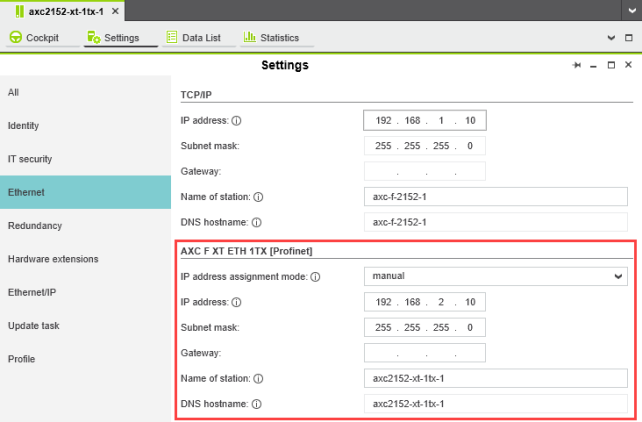Click the TCP/IP DNS hostname info icon
642x422 pixels.
(256, 222)
